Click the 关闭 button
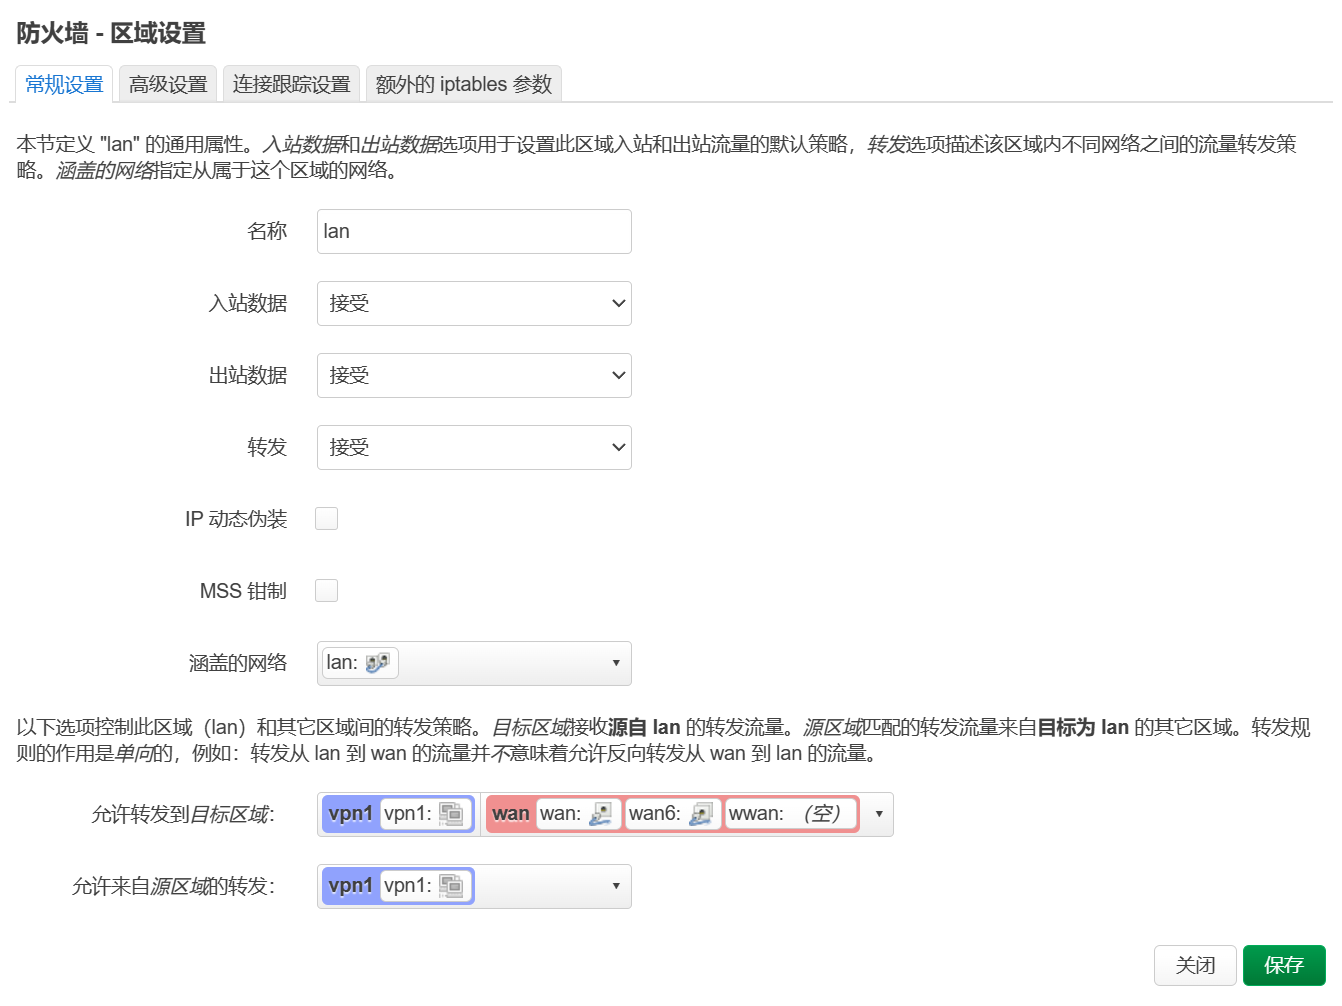The height and width of the screenshot is (1006, 1342). pyautogui.click(x=1195, y=965)
